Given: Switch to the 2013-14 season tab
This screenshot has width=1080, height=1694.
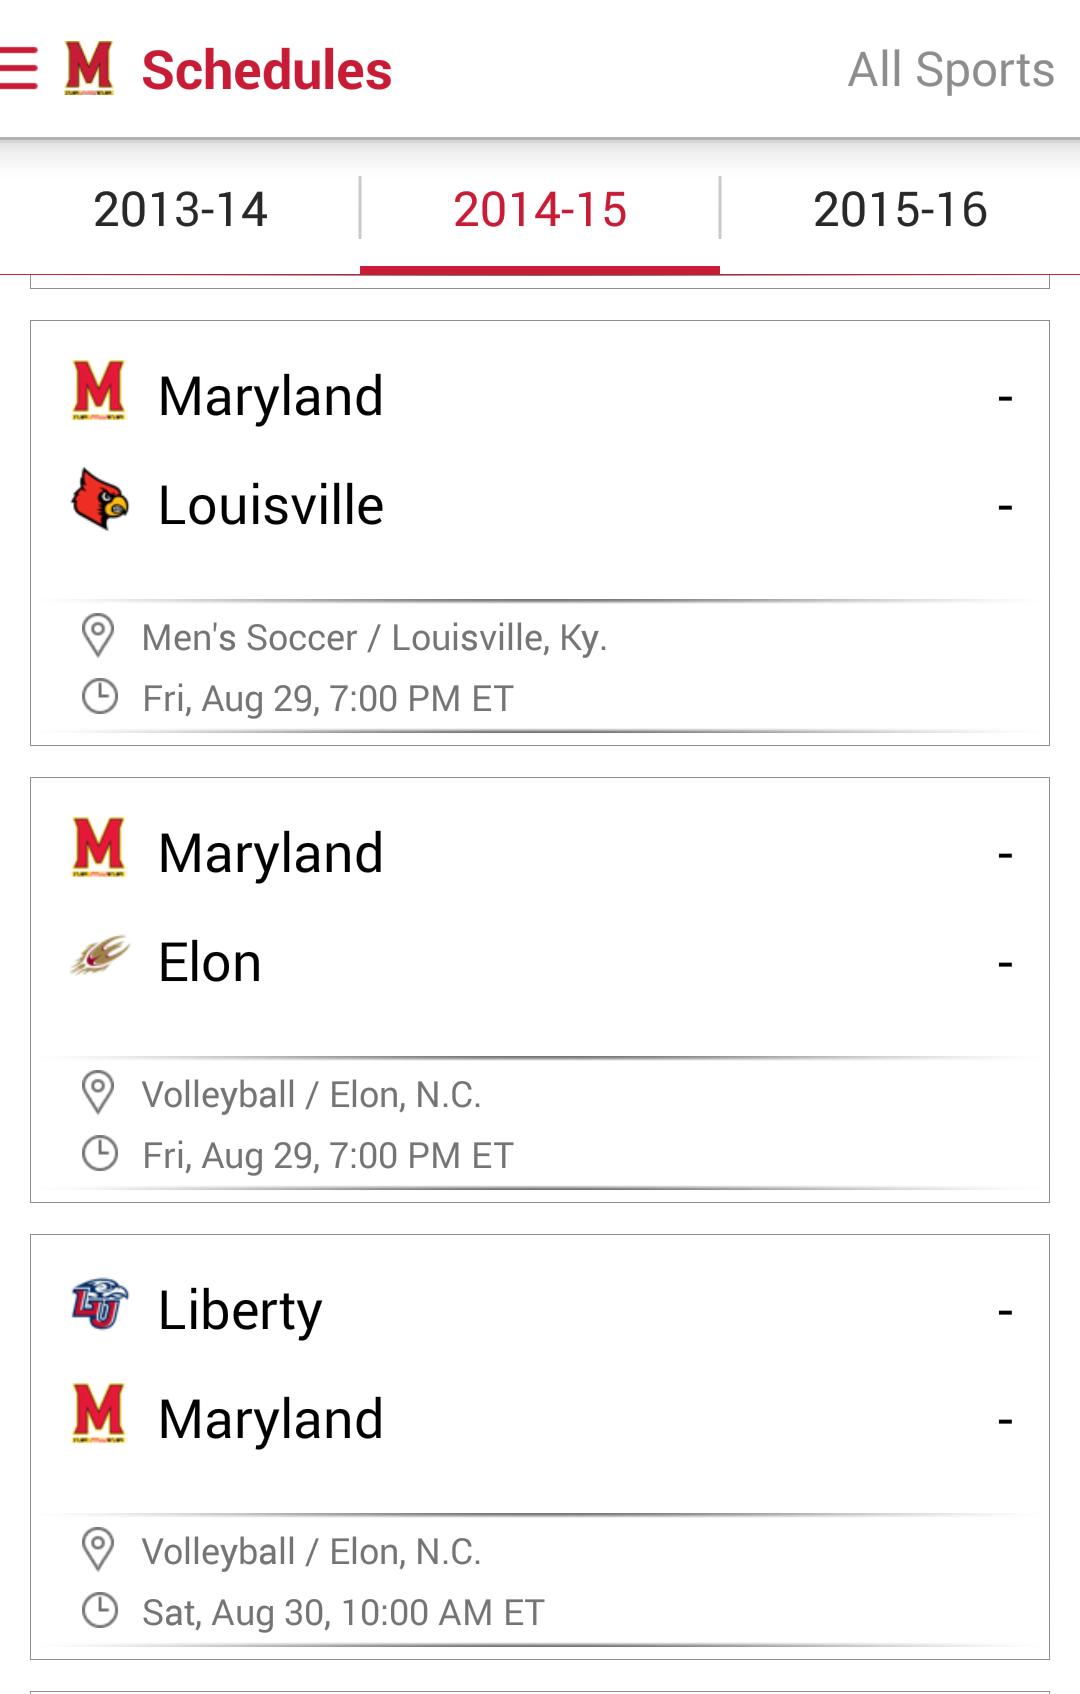Looking at the screenshot, I should [180, 210].
